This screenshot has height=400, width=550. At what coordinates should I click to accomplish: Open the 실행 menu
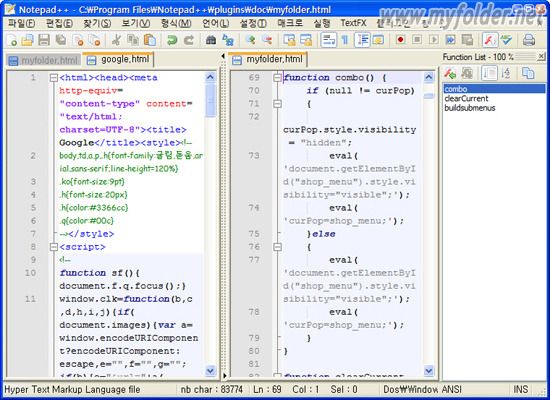[x=322, y=23]
